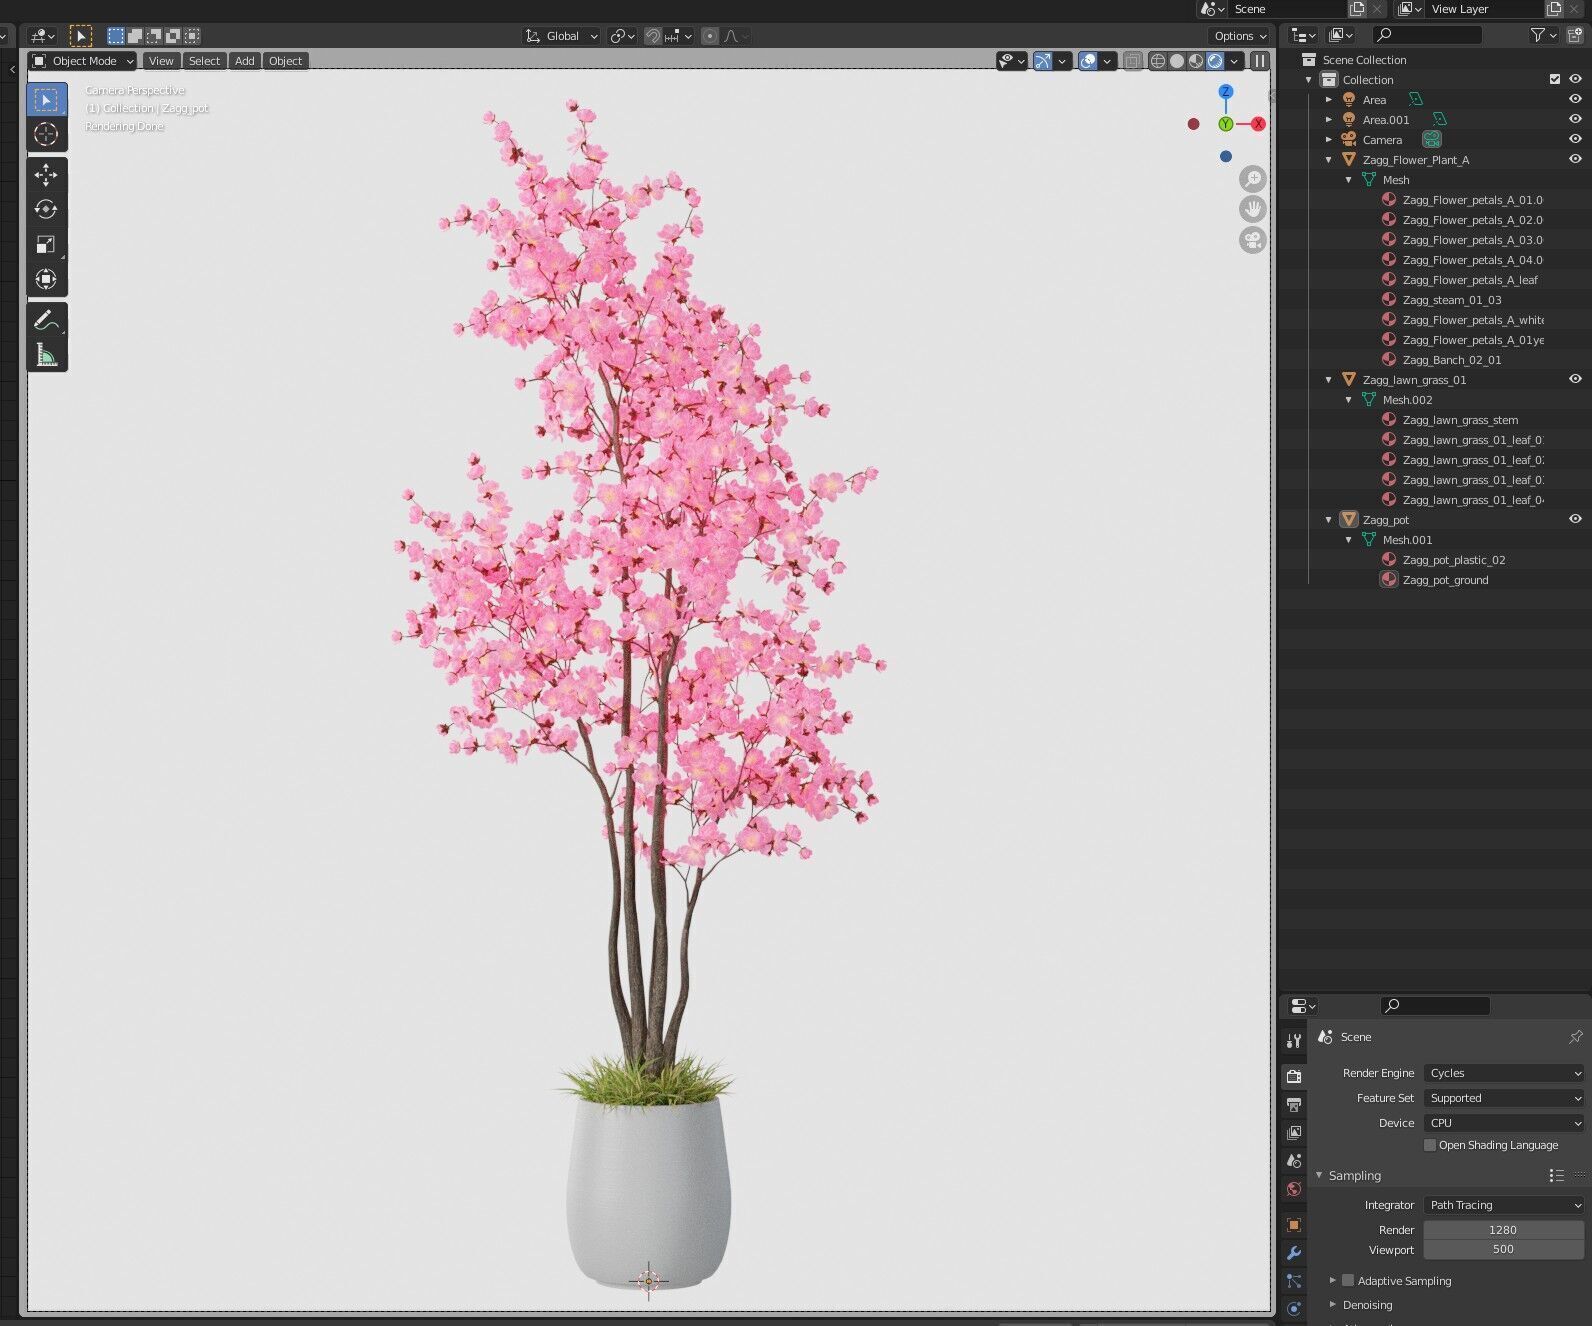Pin the Scene properties panel
The width and height of the screenshot is (1592, 1326).
click(x=1575, y=1037)
